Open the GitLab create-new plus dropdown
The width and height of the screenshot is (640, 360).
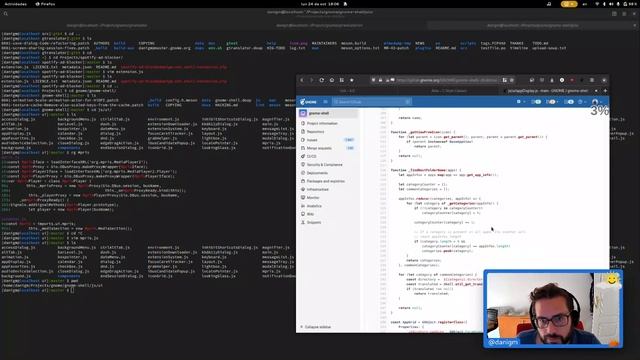click(520, 102)
